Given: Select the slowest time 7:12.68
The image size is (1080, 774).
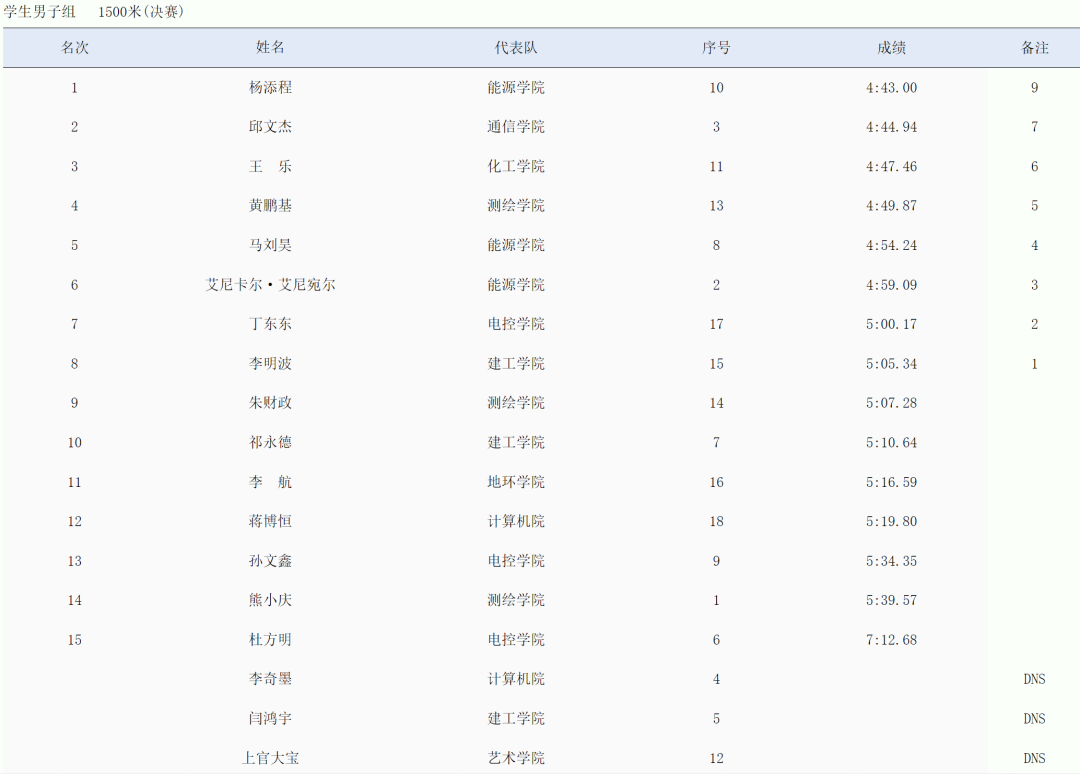Looking at the screenshot, I should [891, 640].
